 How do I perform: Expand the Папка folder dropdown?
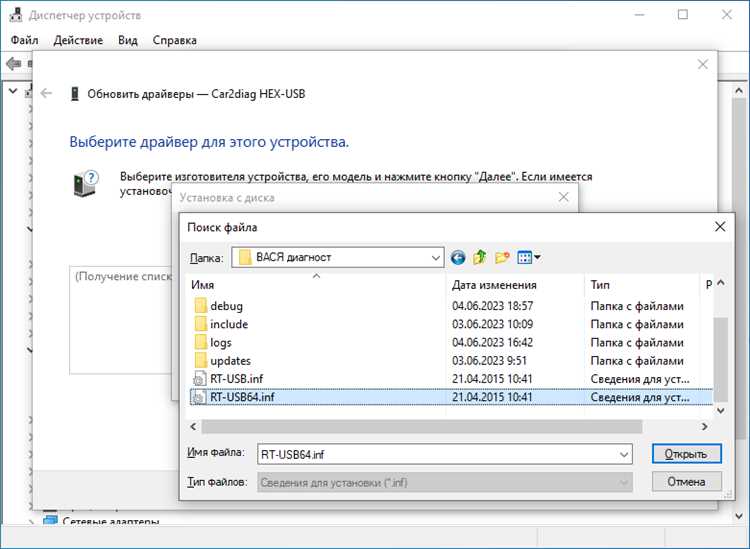tap(435, 258)
